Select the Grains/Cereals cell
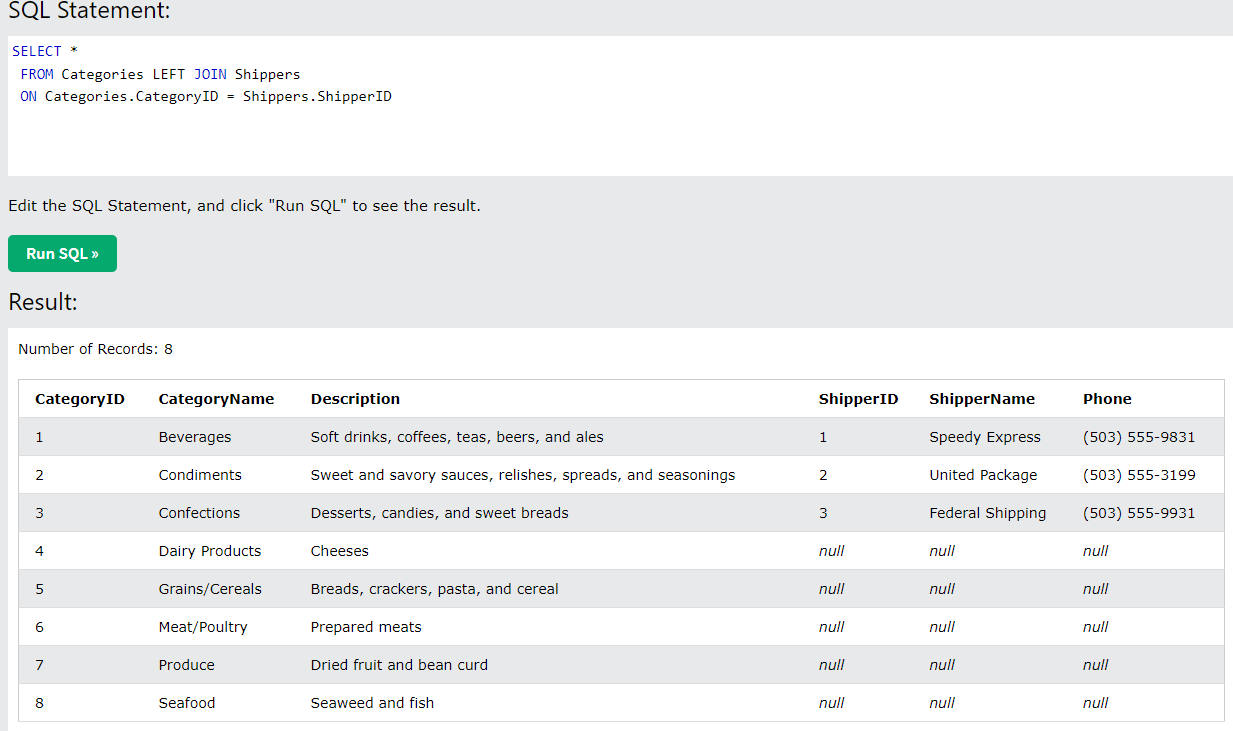Viewport: 1233px width, 731px height. click(210, 589)
